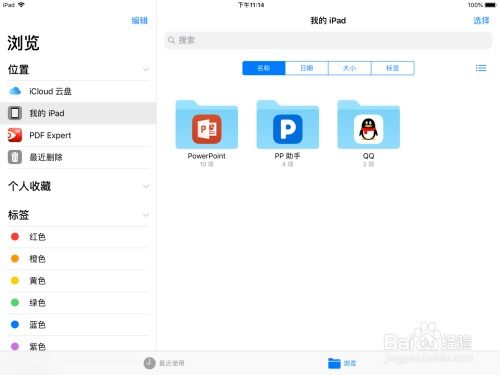Screen dimensions: 500x375
Task: Click the battery status icon
Action: click(491, 5)
